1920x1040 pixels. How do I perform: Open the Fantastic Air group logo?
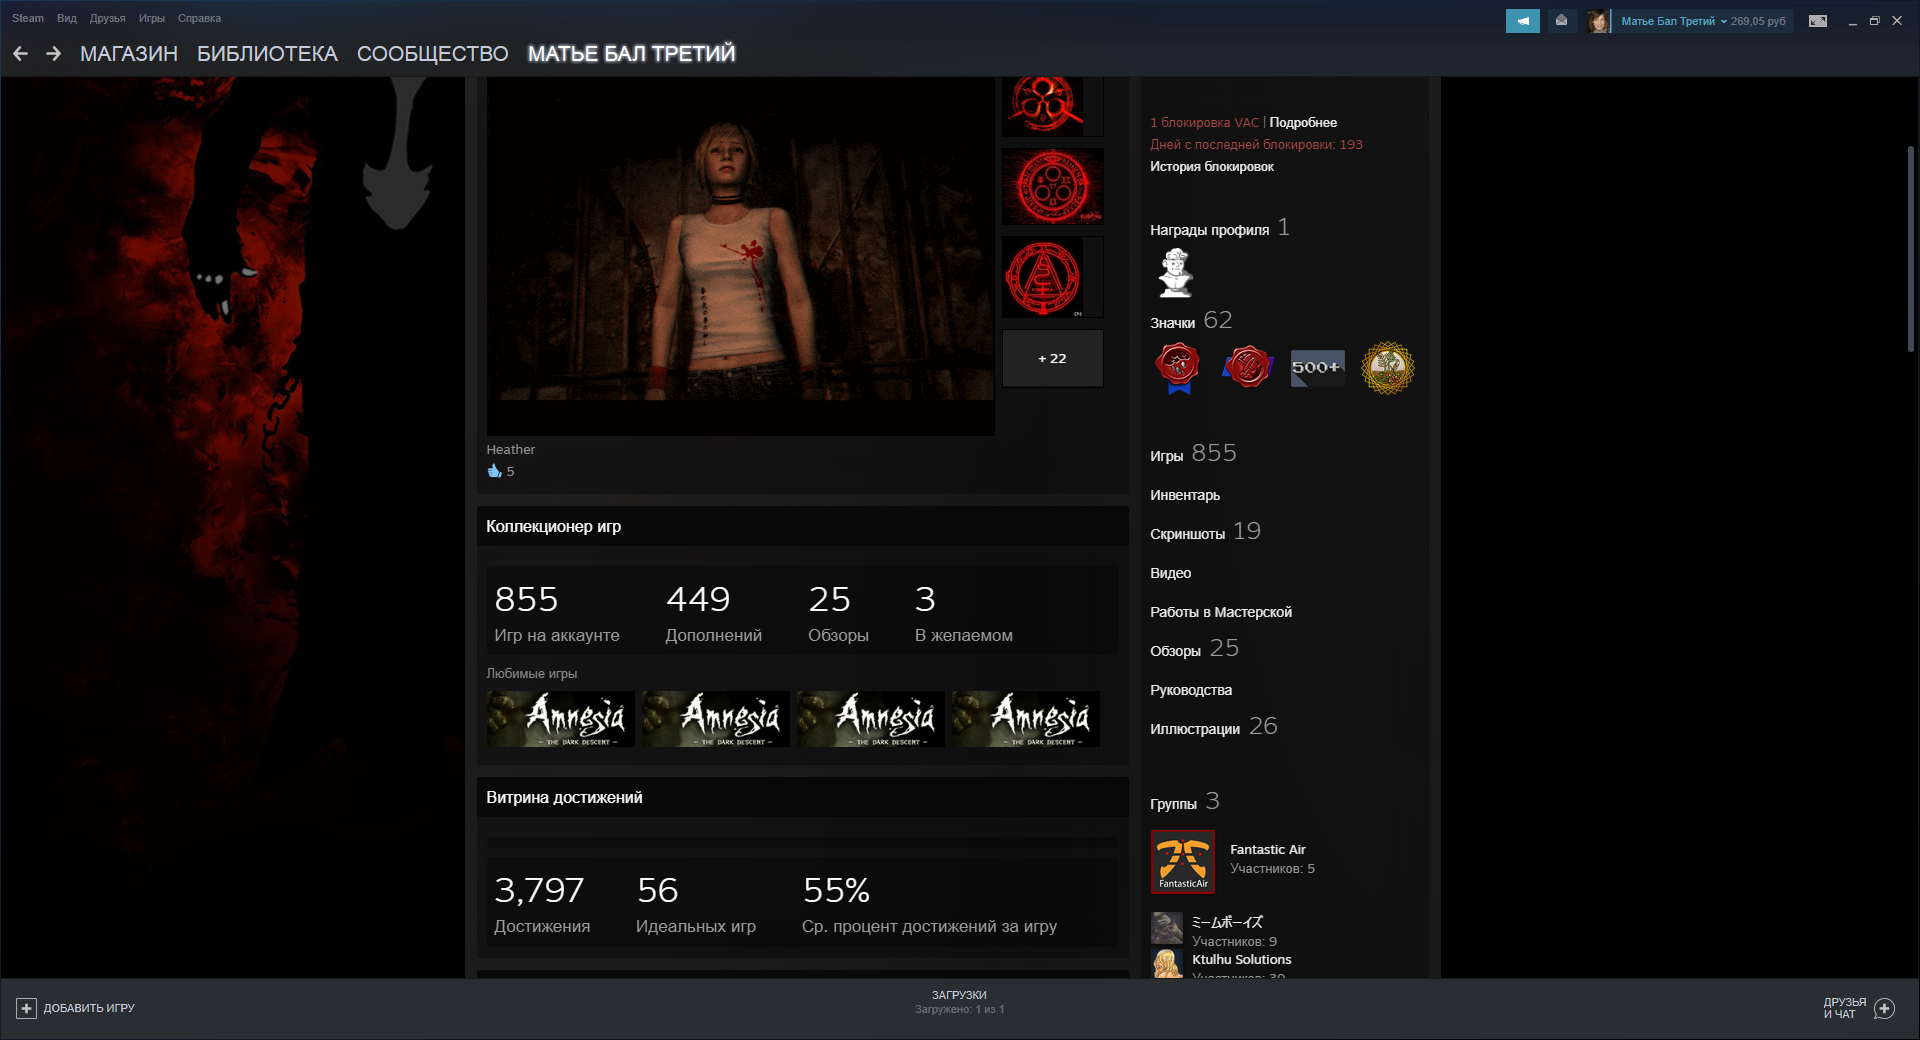tap(1183, 861)
